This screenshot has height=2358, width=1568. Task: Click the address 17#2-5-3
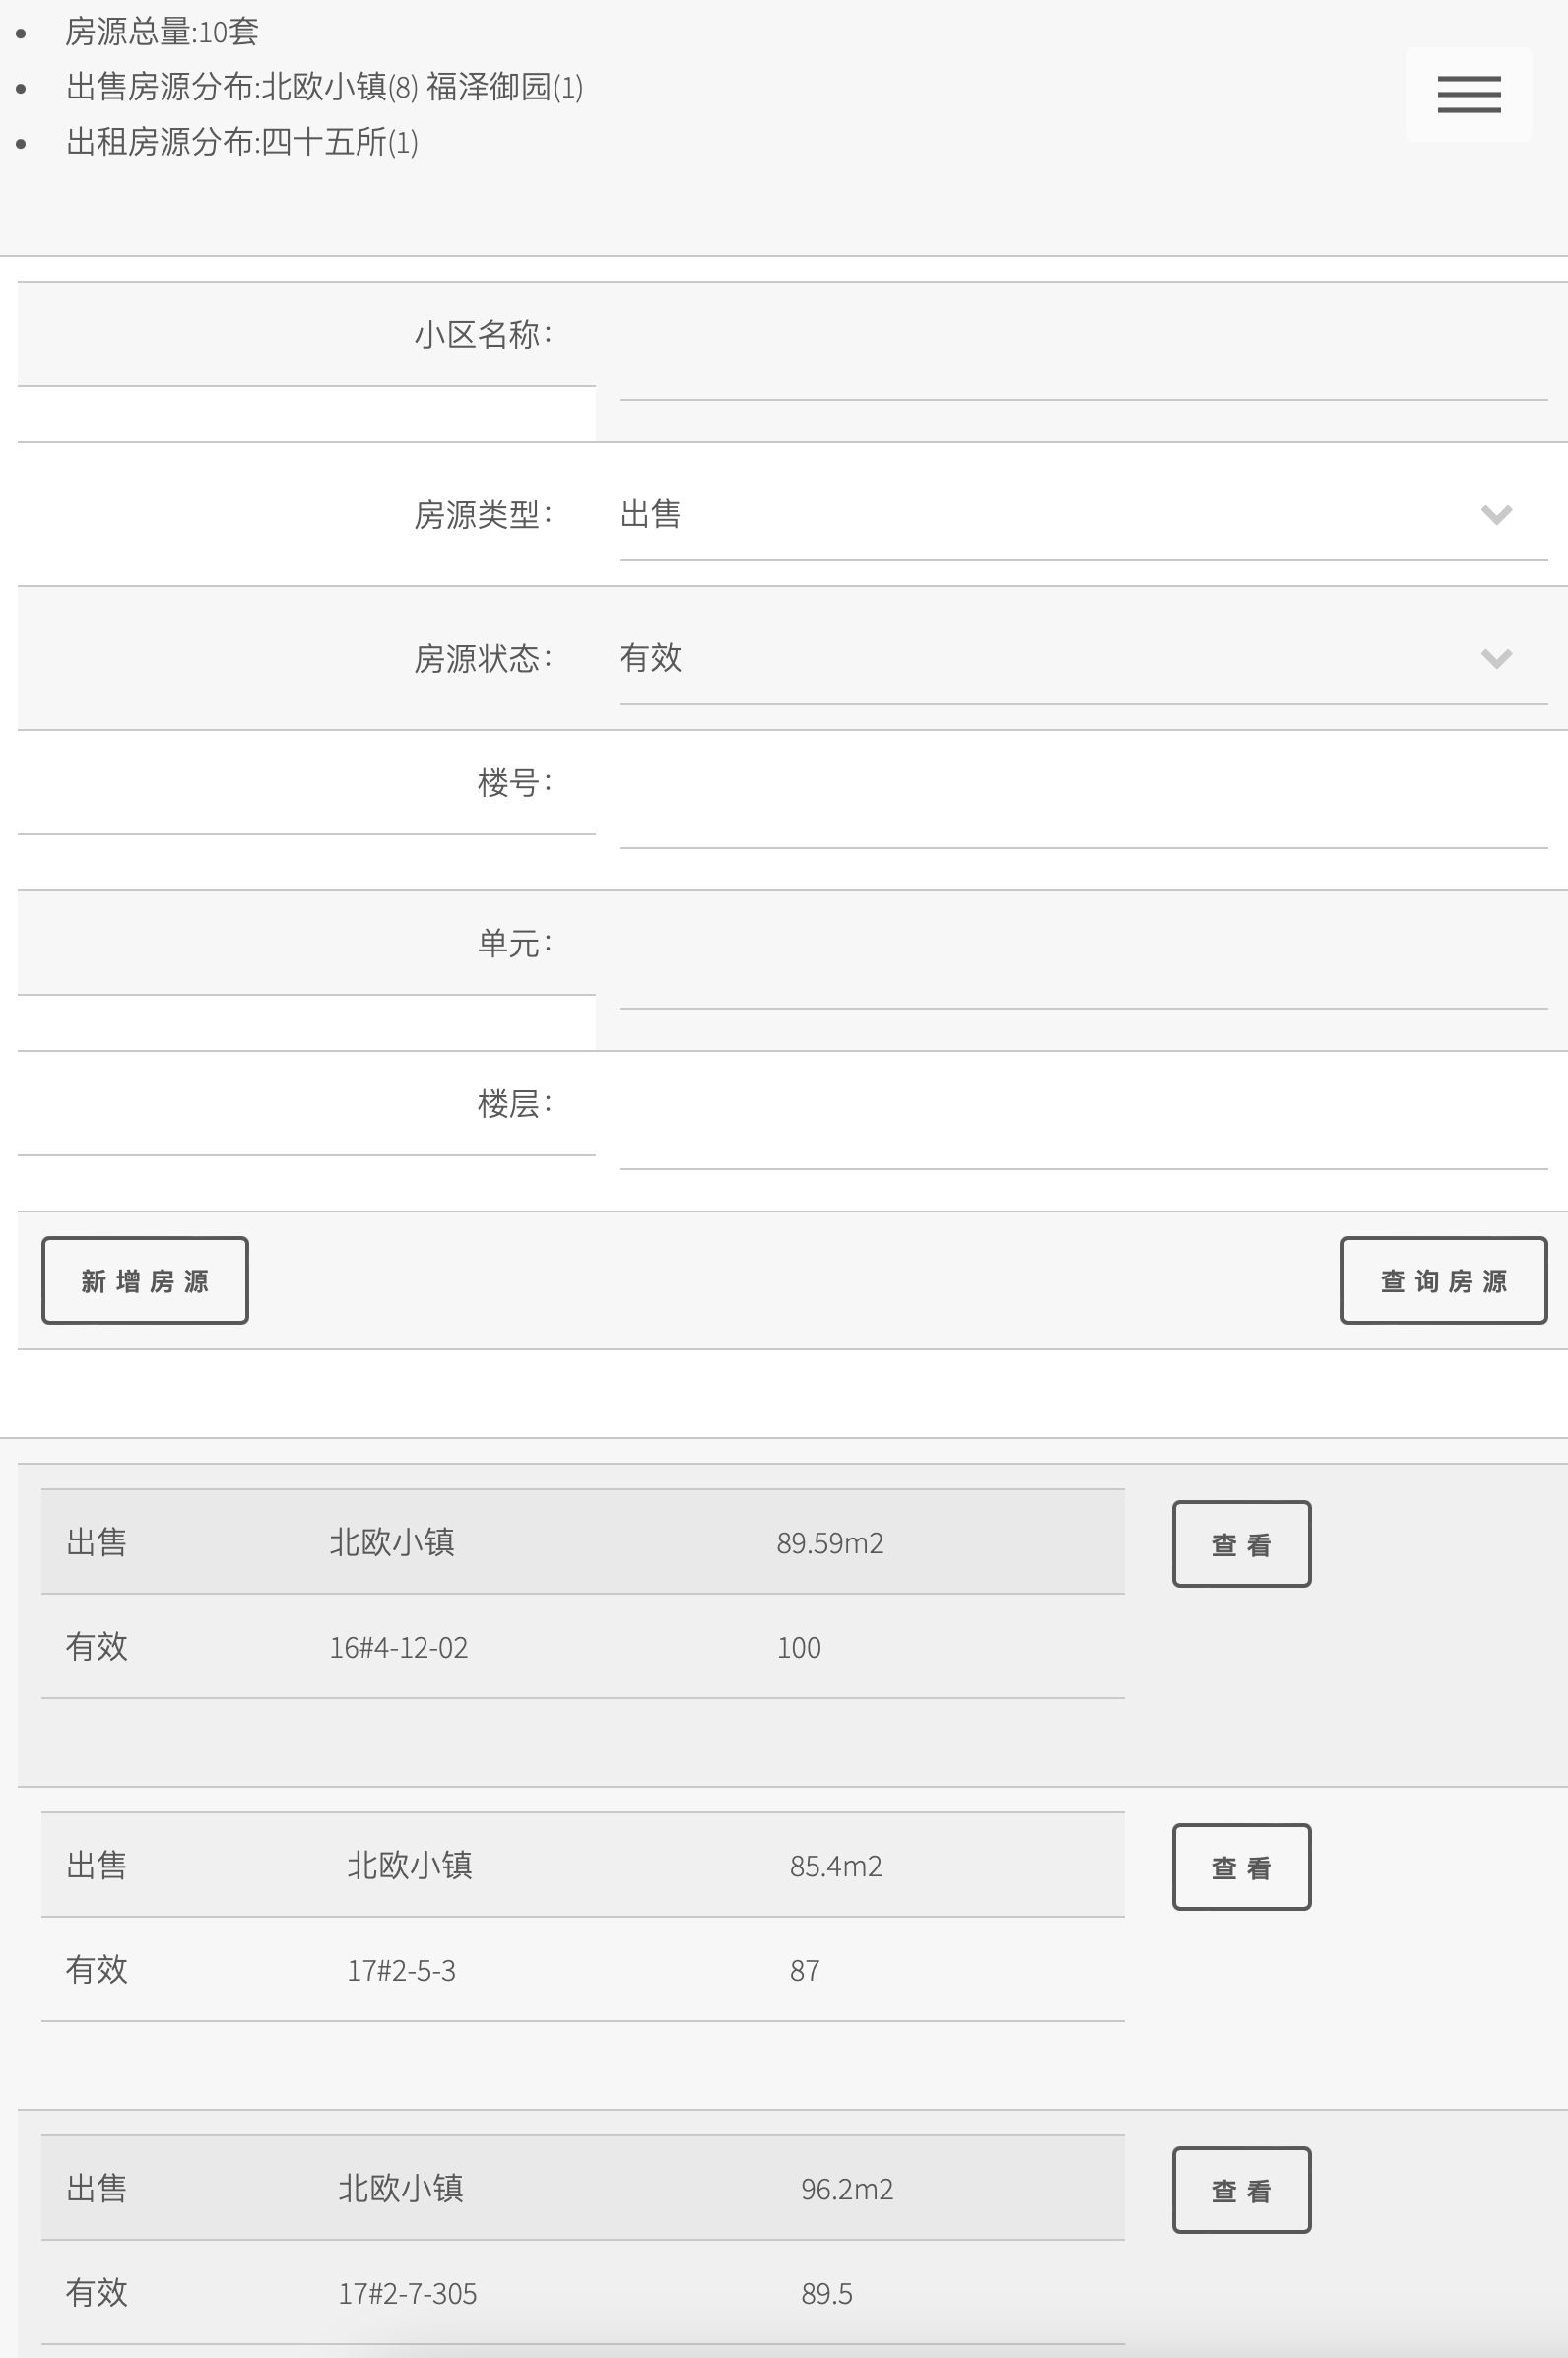pyautogui.click(x=401, y=1970)
